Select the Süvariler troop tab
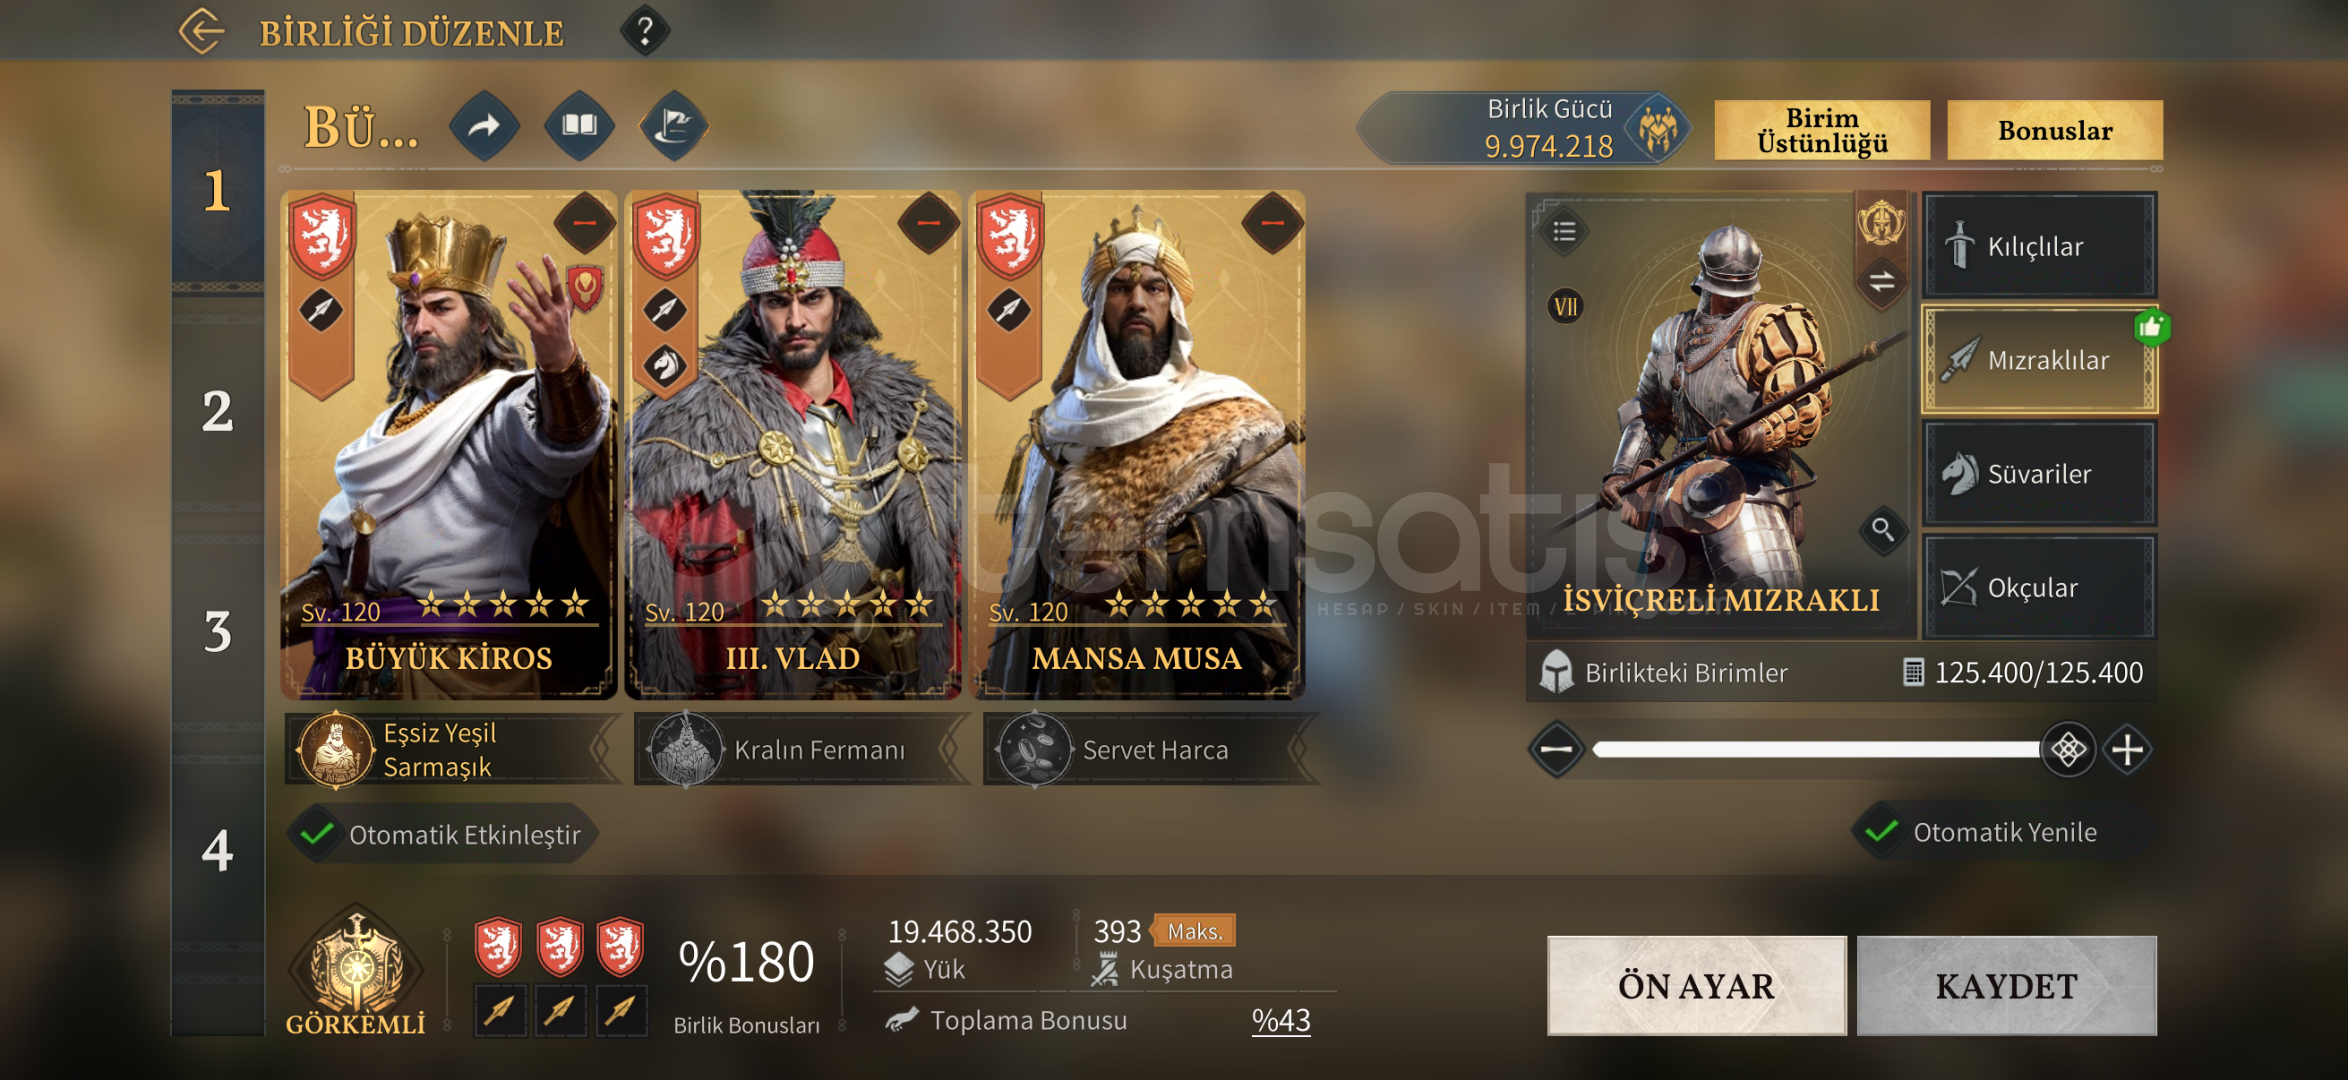The image size is (2348, 1080). pyautogui.click(x=2039, y=474)
